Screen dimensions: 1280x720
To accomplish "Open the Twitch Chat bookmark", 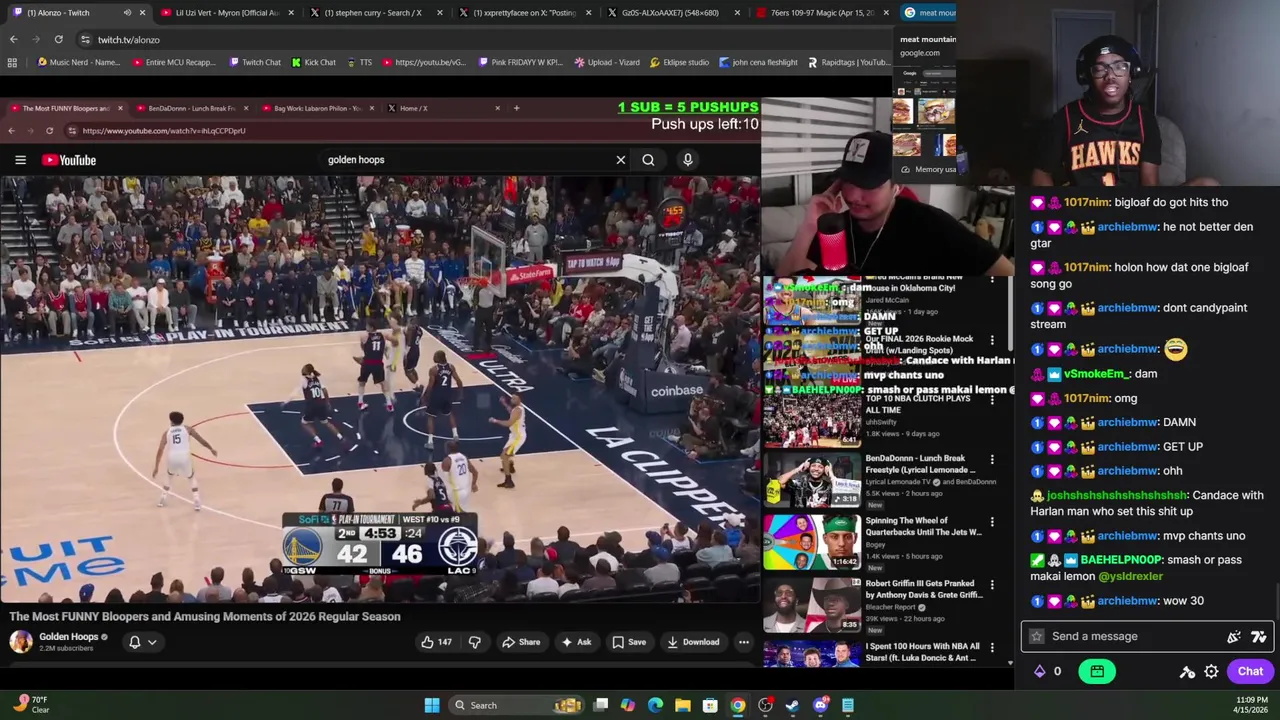I will pyautogui.click(x=255, y=62).
